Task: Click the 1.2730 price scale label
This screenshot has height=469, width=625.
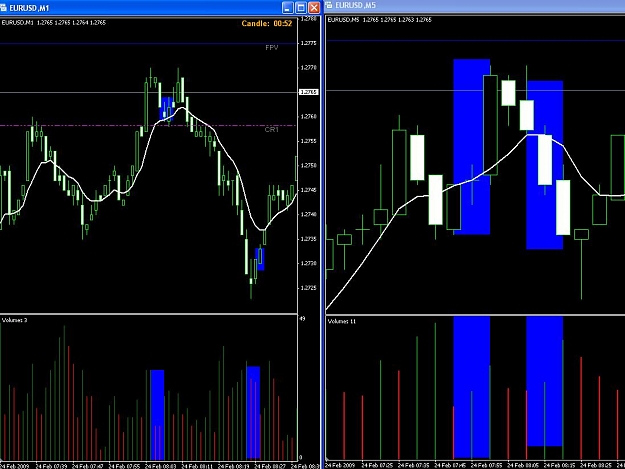Action: (x=309, y=263)
